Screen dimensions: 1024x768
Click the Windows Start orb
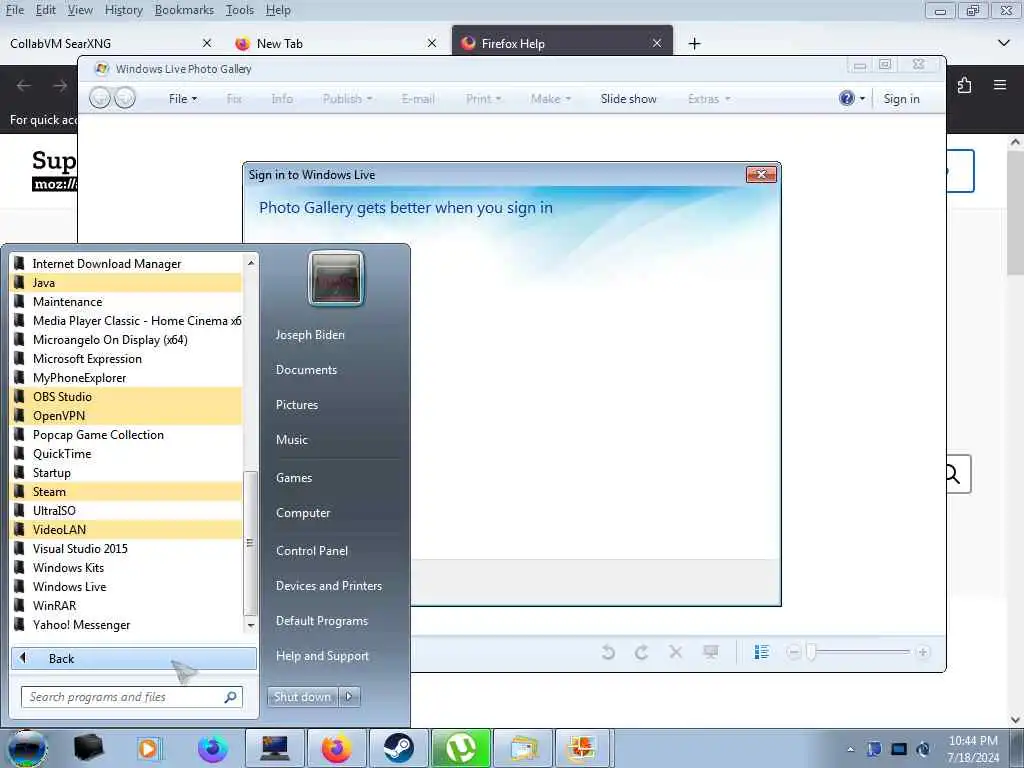point(26,748)
